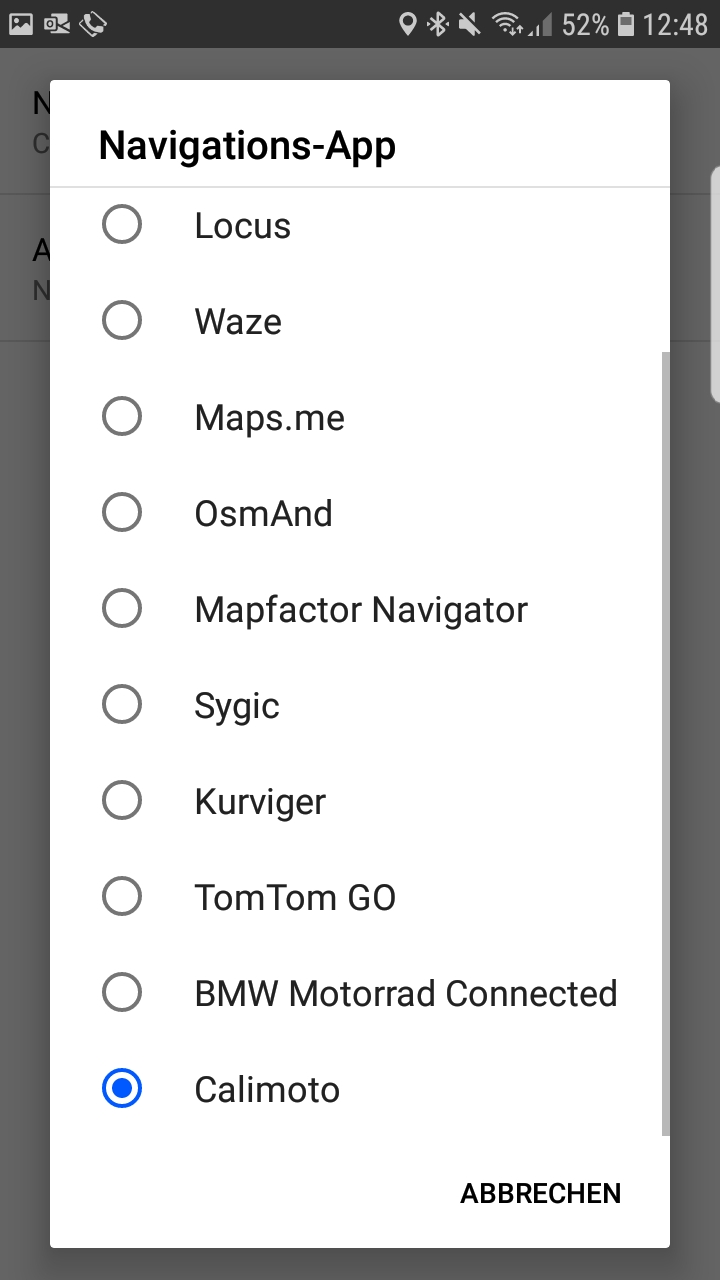Choose the Sygic radio button
The width and height of the screenshot is (720, 1280).
click(x=122, y=705)
